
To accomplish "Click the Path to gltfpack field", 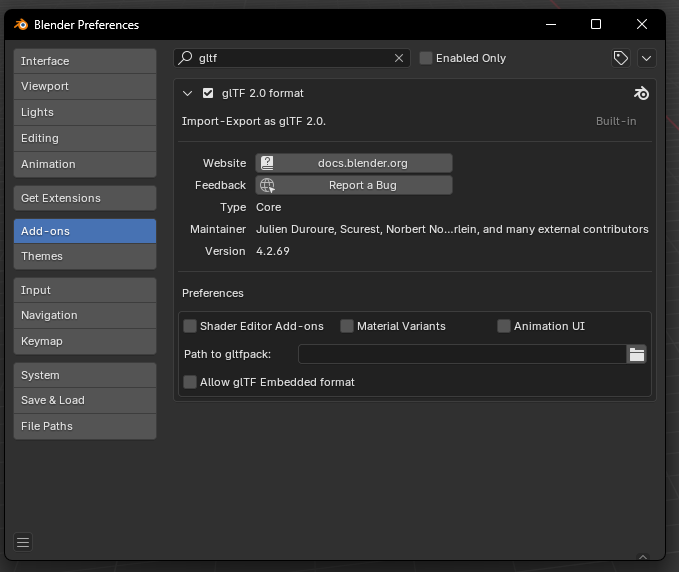I will [462, 354].
